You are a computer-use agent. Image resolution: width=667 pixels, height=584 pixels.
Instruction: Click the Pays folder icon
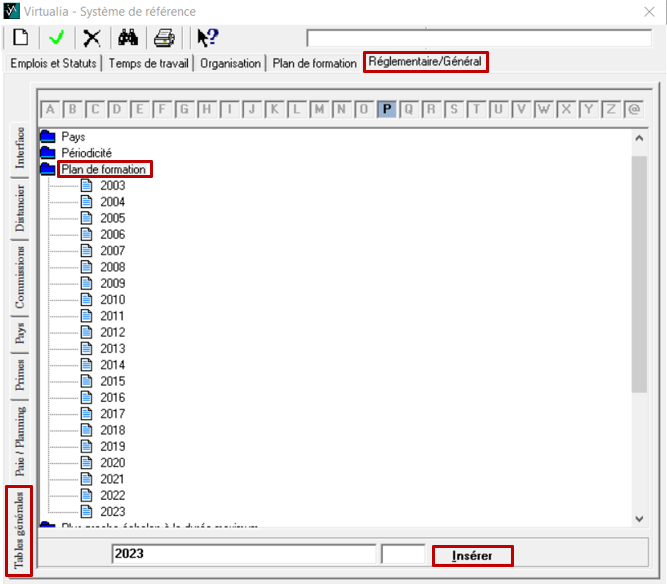coord(47,136)
